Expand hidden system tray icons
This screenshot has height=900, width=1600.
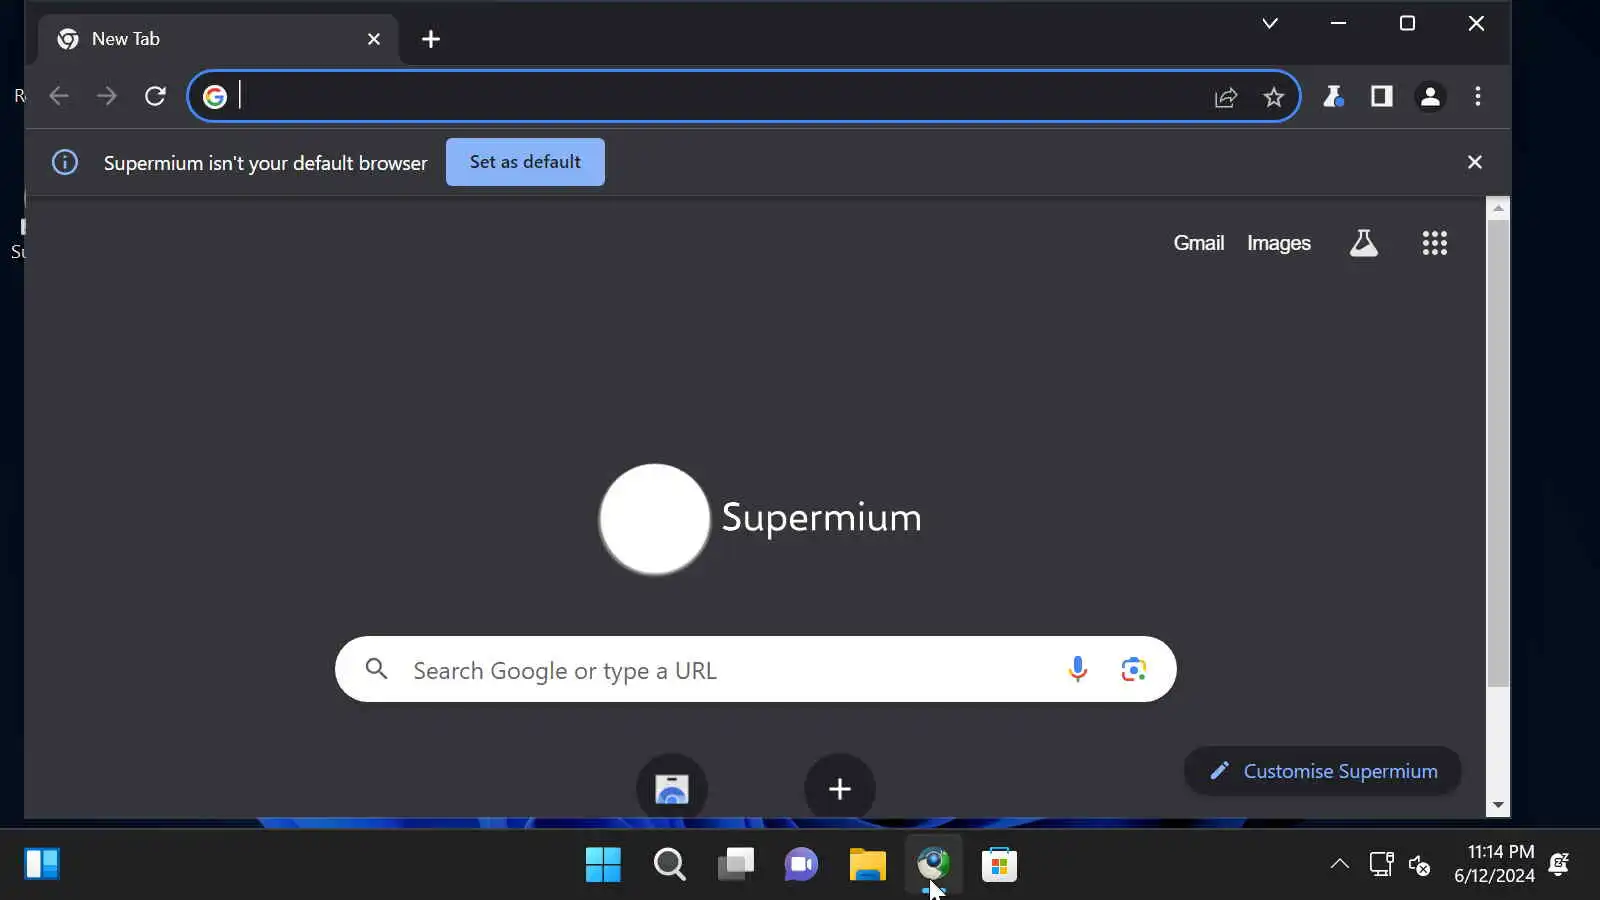point(1339,864)
